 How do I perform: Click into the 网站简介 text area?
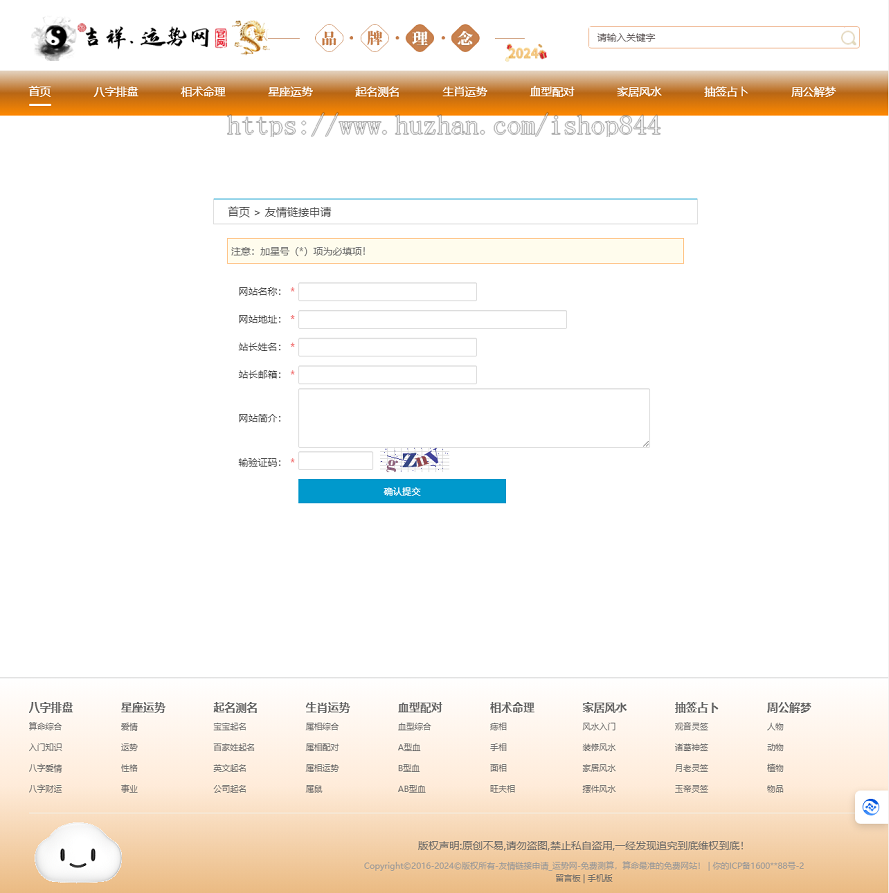(x=474, y=418)
